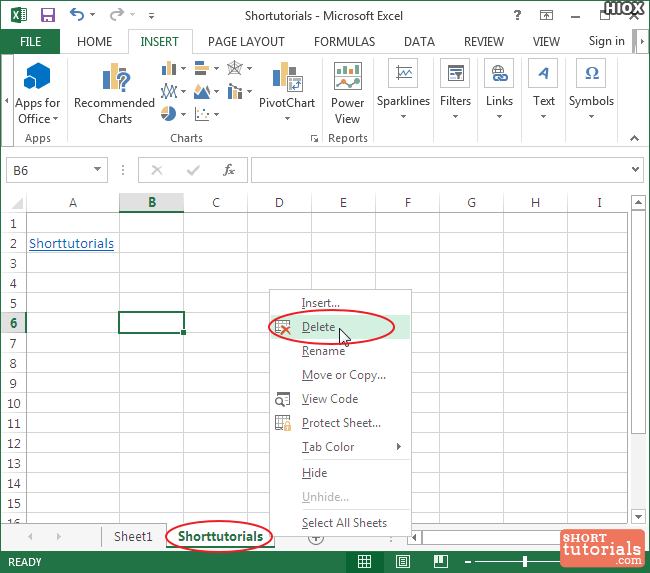Open Recommended Charts
Image resolution: width=650 pixels, height=573 pixels.
[114, 94]
